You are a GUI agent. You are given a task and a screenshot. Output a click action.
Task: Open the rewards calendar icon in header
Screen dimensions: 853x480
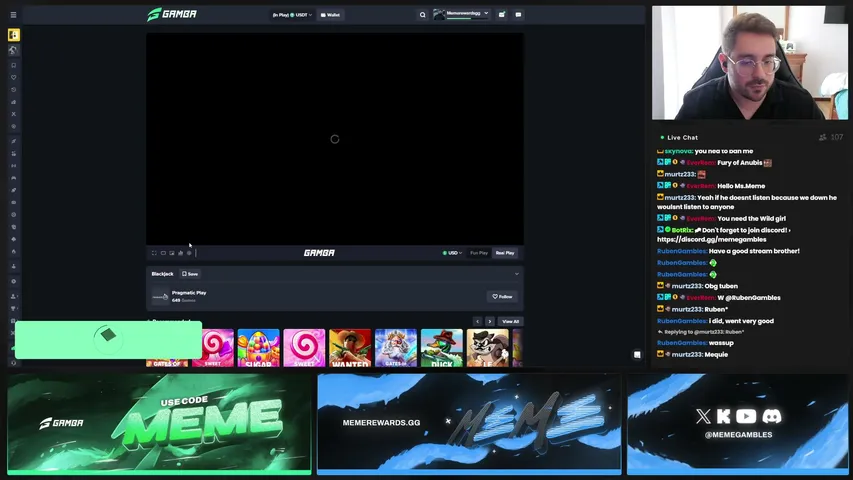coord(502,15)
